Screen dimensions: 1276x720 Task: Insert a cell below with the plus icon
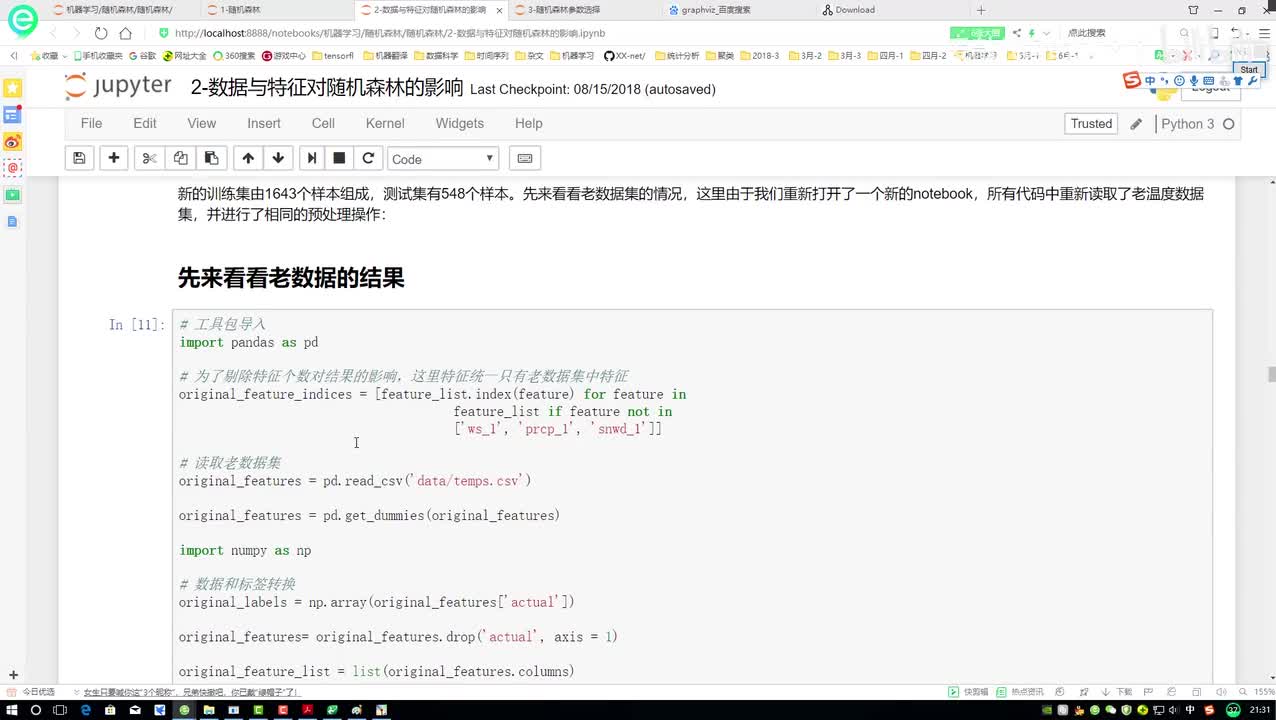coord(114,158)
